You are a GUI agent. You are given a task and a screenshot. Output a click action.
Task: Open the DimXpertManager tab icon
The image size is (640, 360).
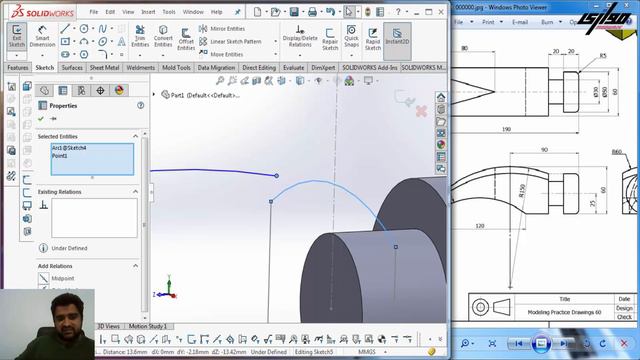coord(100,91)
